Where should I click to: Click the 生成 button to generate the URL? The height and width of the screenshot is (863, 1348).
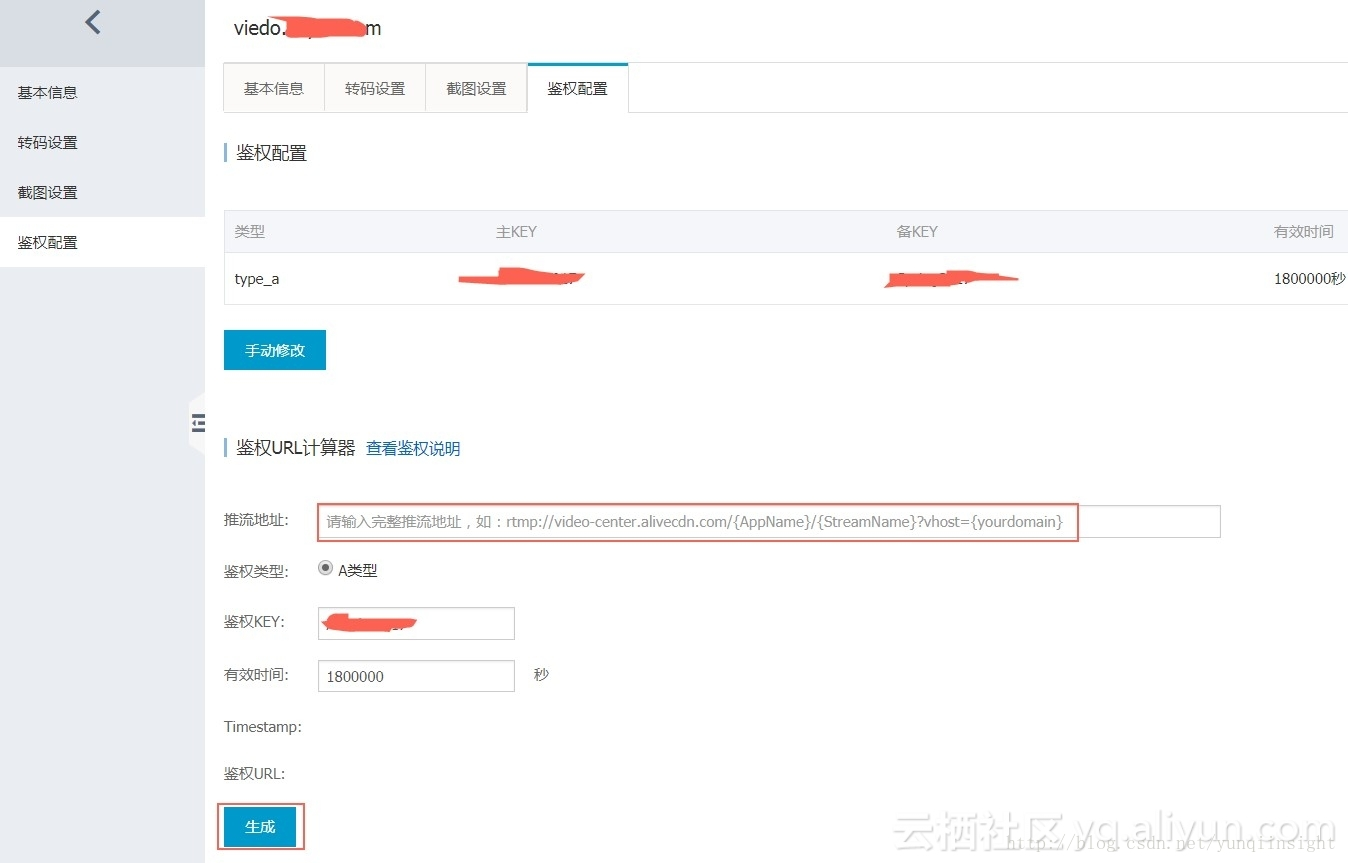[260, 826]
